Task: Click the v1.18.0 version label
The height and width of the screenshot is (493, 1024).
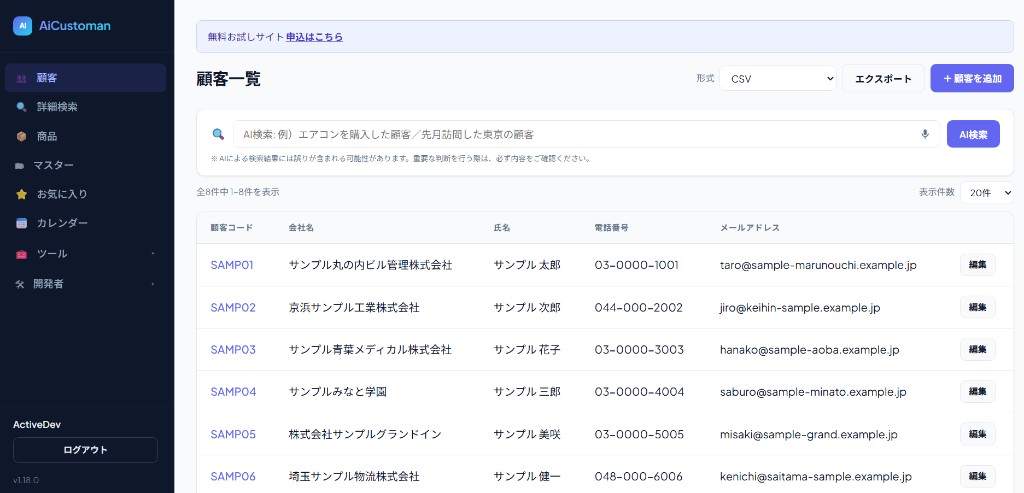Action: click(26, 480)
